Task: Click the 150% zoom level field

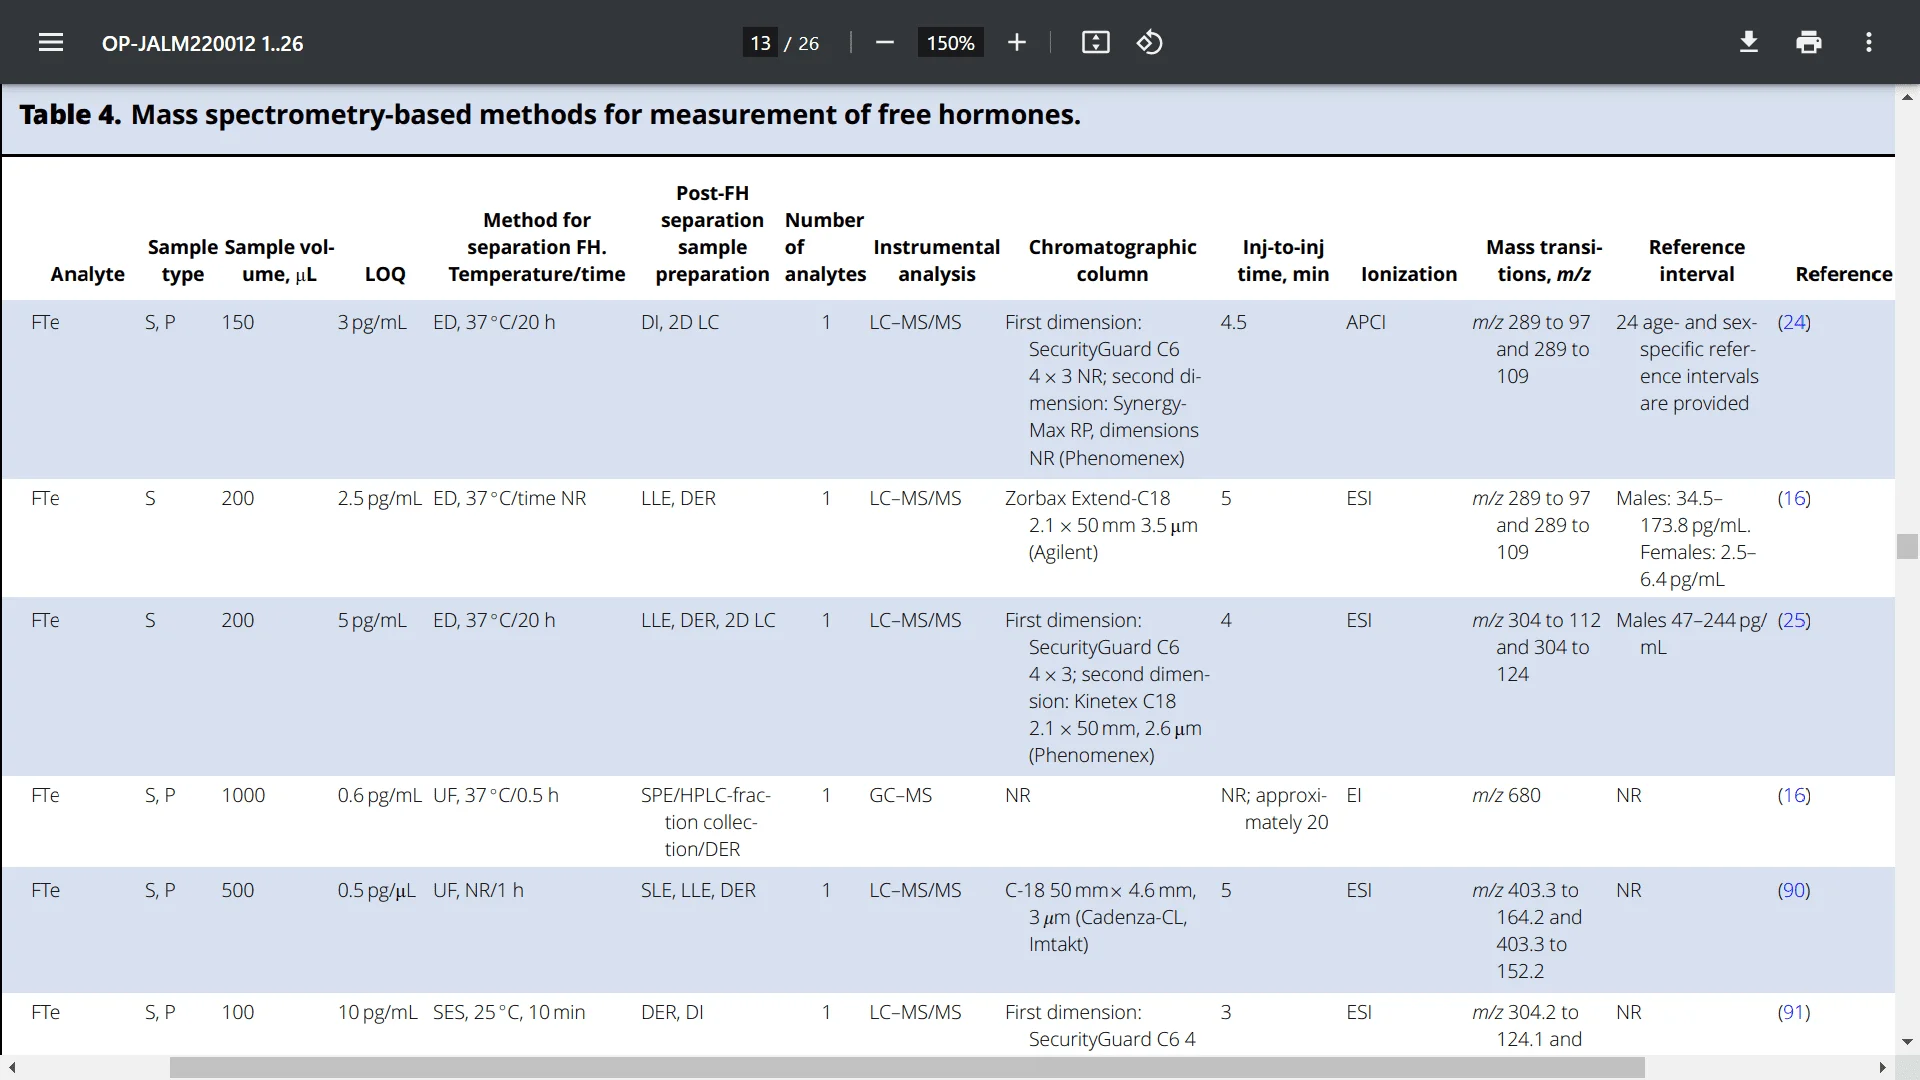Action: [x=950, y=43]
